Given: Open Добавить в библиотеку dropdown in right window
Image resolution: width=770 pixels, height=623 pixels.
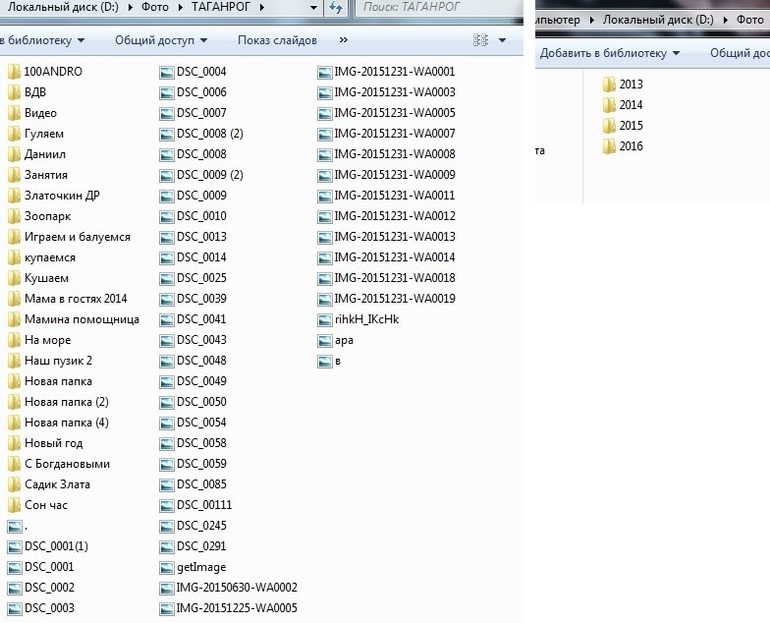Looking at the screenshot, I should 609,53.
